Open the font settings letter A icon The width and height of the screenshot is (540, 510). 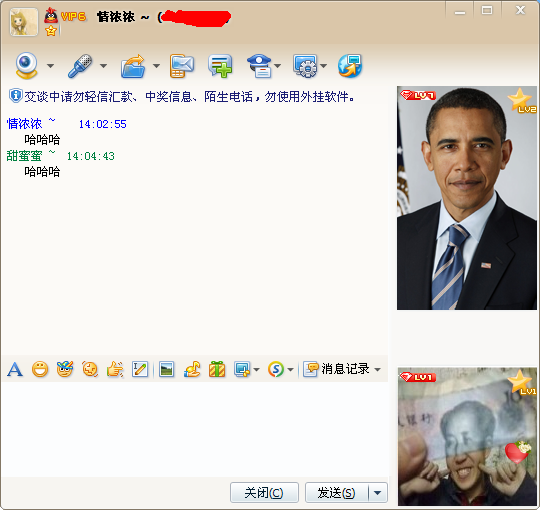tap(15, 370)
